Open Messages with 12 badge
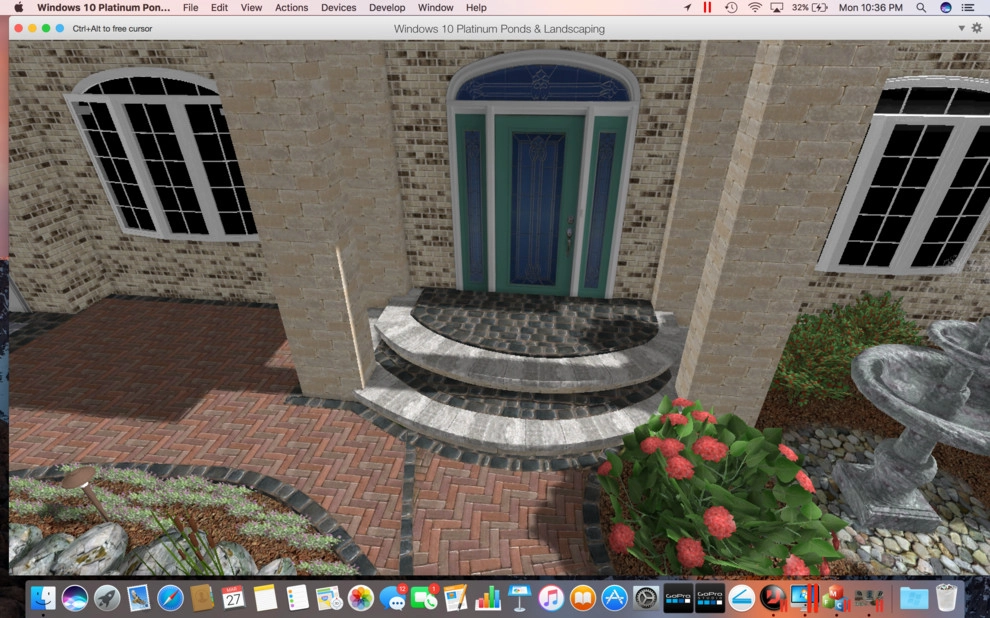This screenshot has width=990, height=618. (393, 597)
